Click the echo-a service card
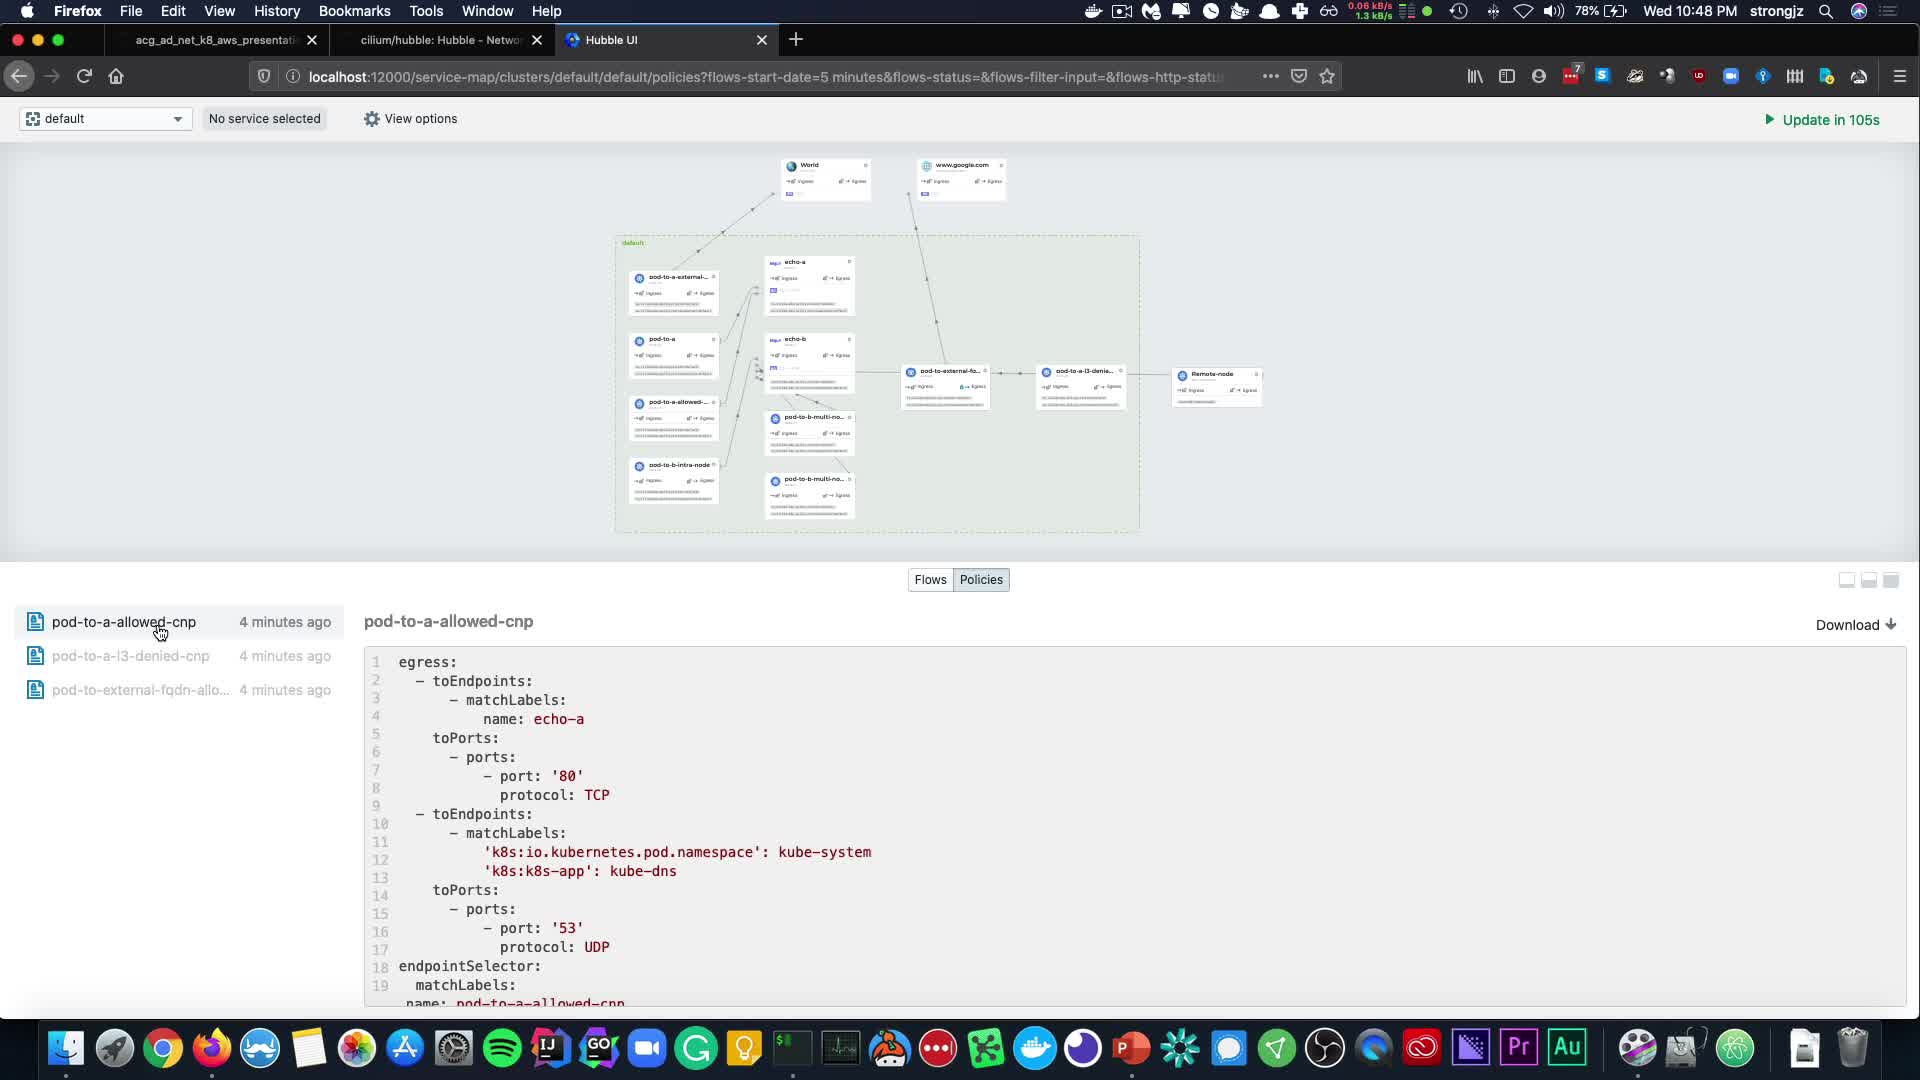 tap(809, 285)
